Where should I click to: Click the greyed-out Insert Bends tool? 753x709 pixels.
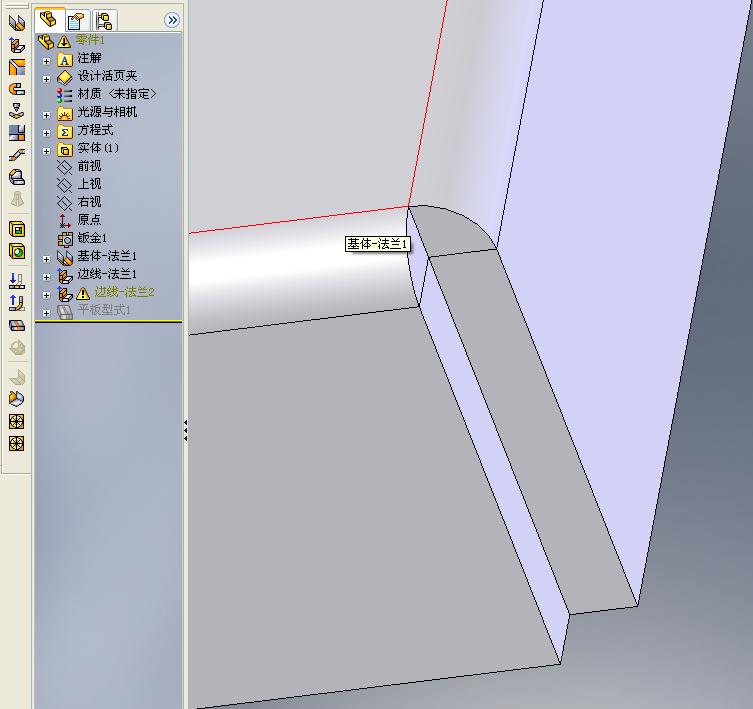point(17,378)
